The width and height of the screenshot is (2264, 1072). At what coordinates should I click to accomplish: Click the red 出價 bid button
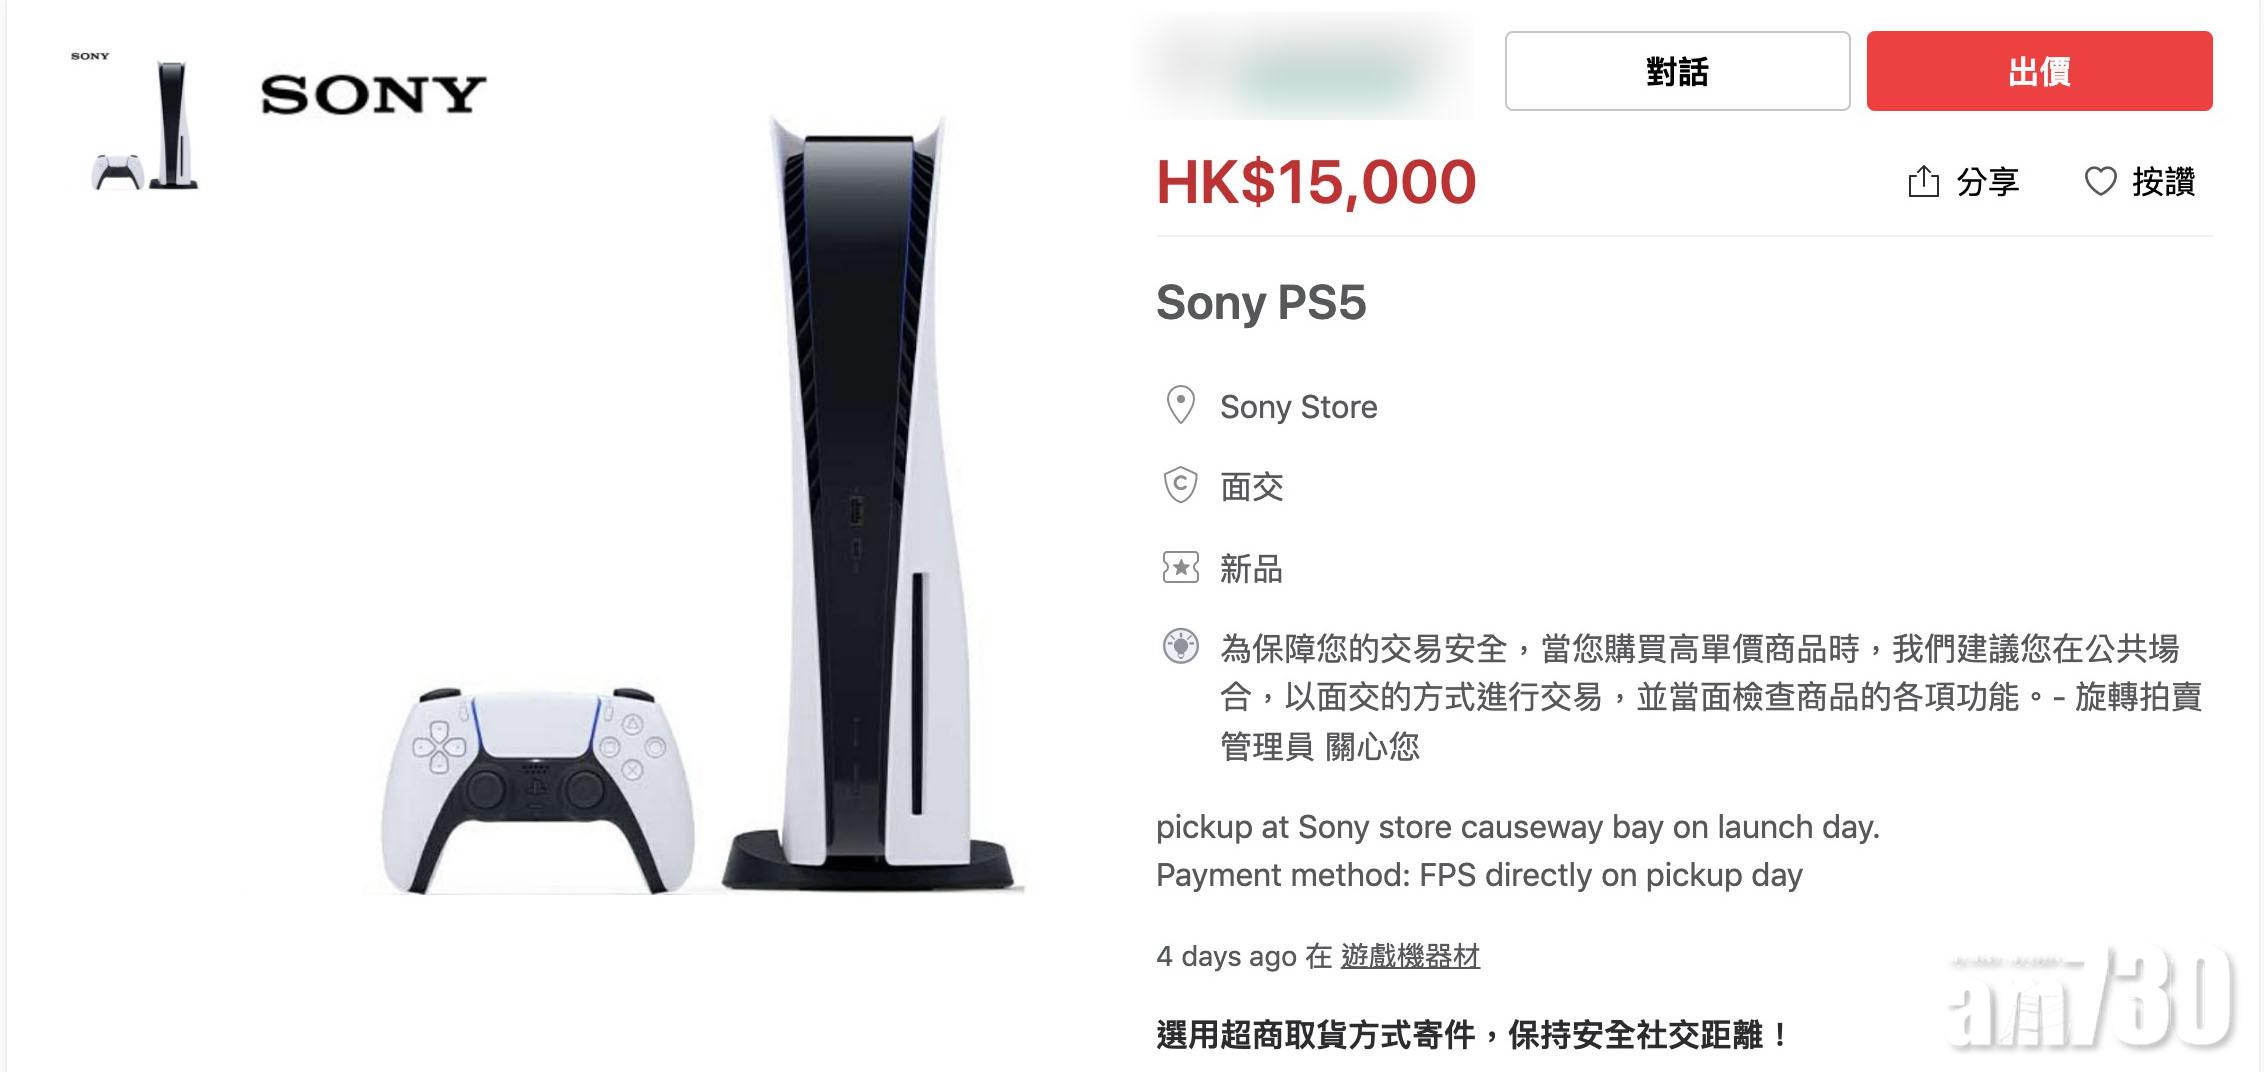(x=2039, y=71)
